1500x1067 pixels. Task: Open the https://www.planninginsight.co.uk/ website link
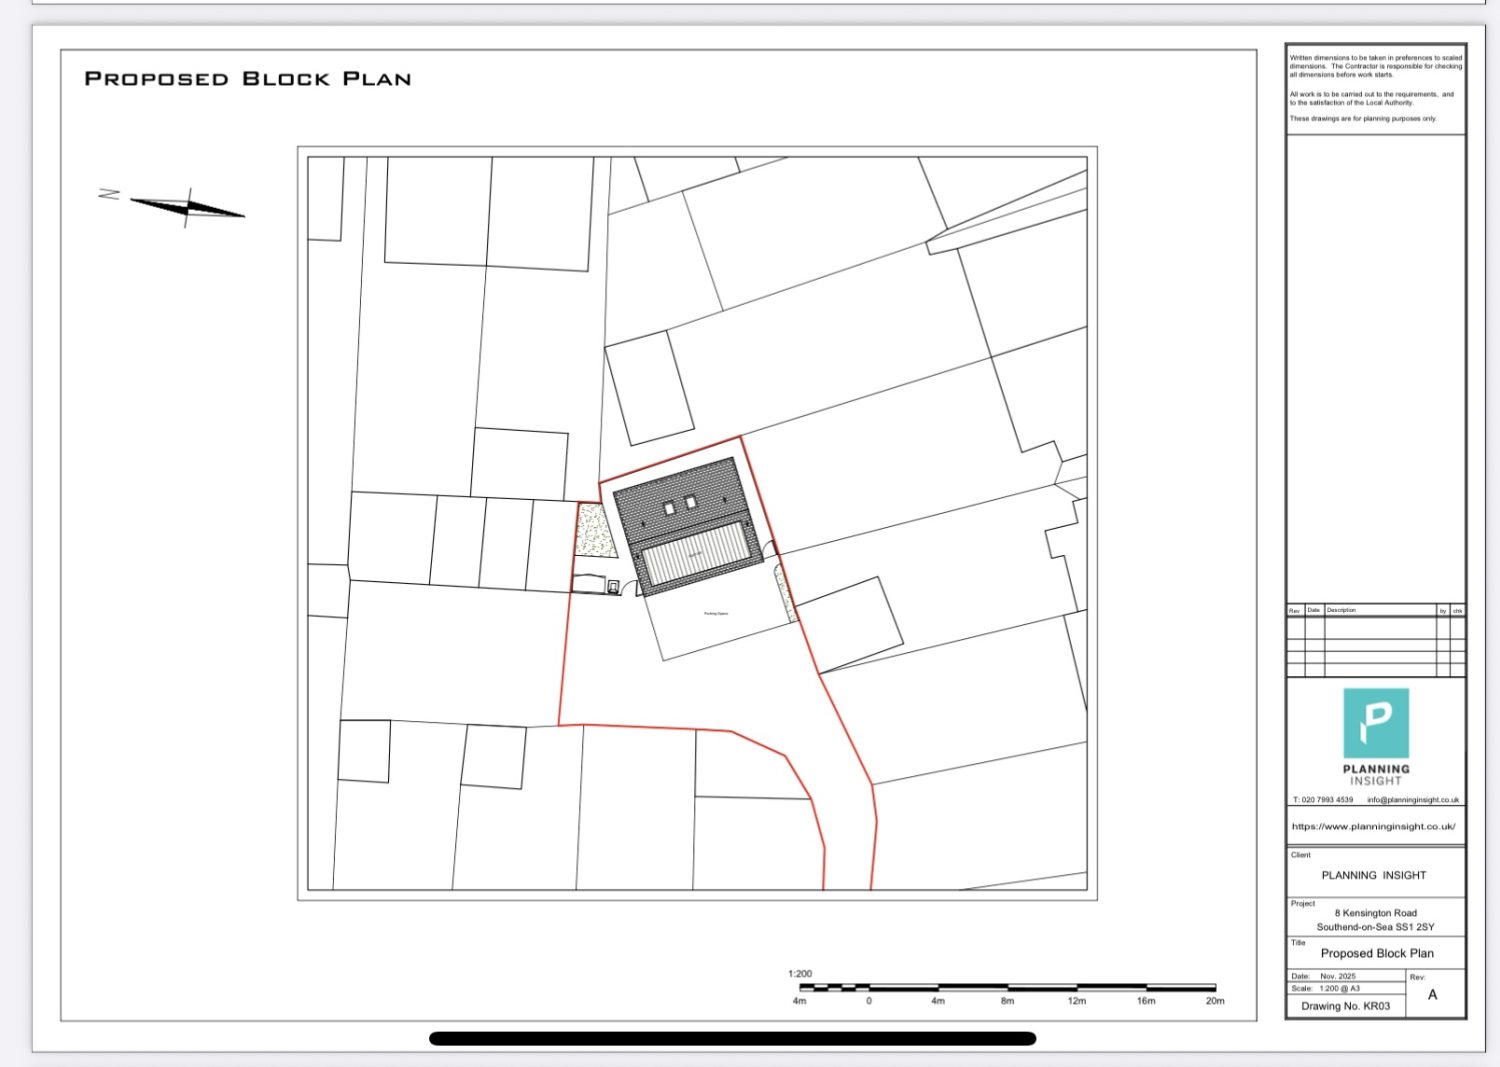pyautogui.click(x=1373, y=827)
